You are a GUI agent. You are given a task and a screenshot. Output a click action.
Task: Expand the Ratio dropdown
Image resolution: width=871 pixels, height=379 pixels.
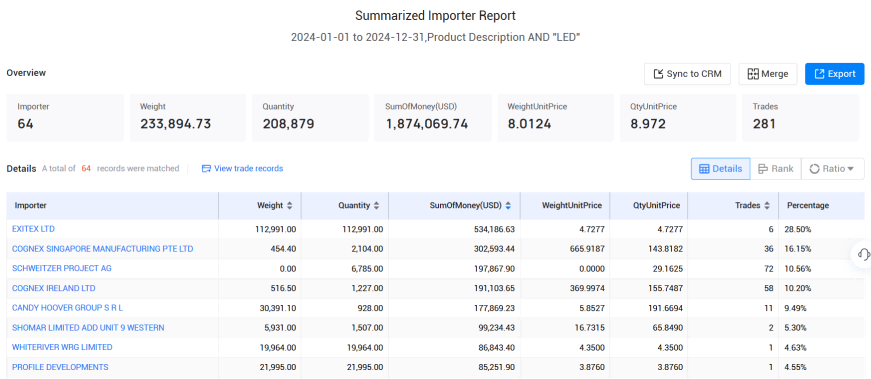point(832,169)
